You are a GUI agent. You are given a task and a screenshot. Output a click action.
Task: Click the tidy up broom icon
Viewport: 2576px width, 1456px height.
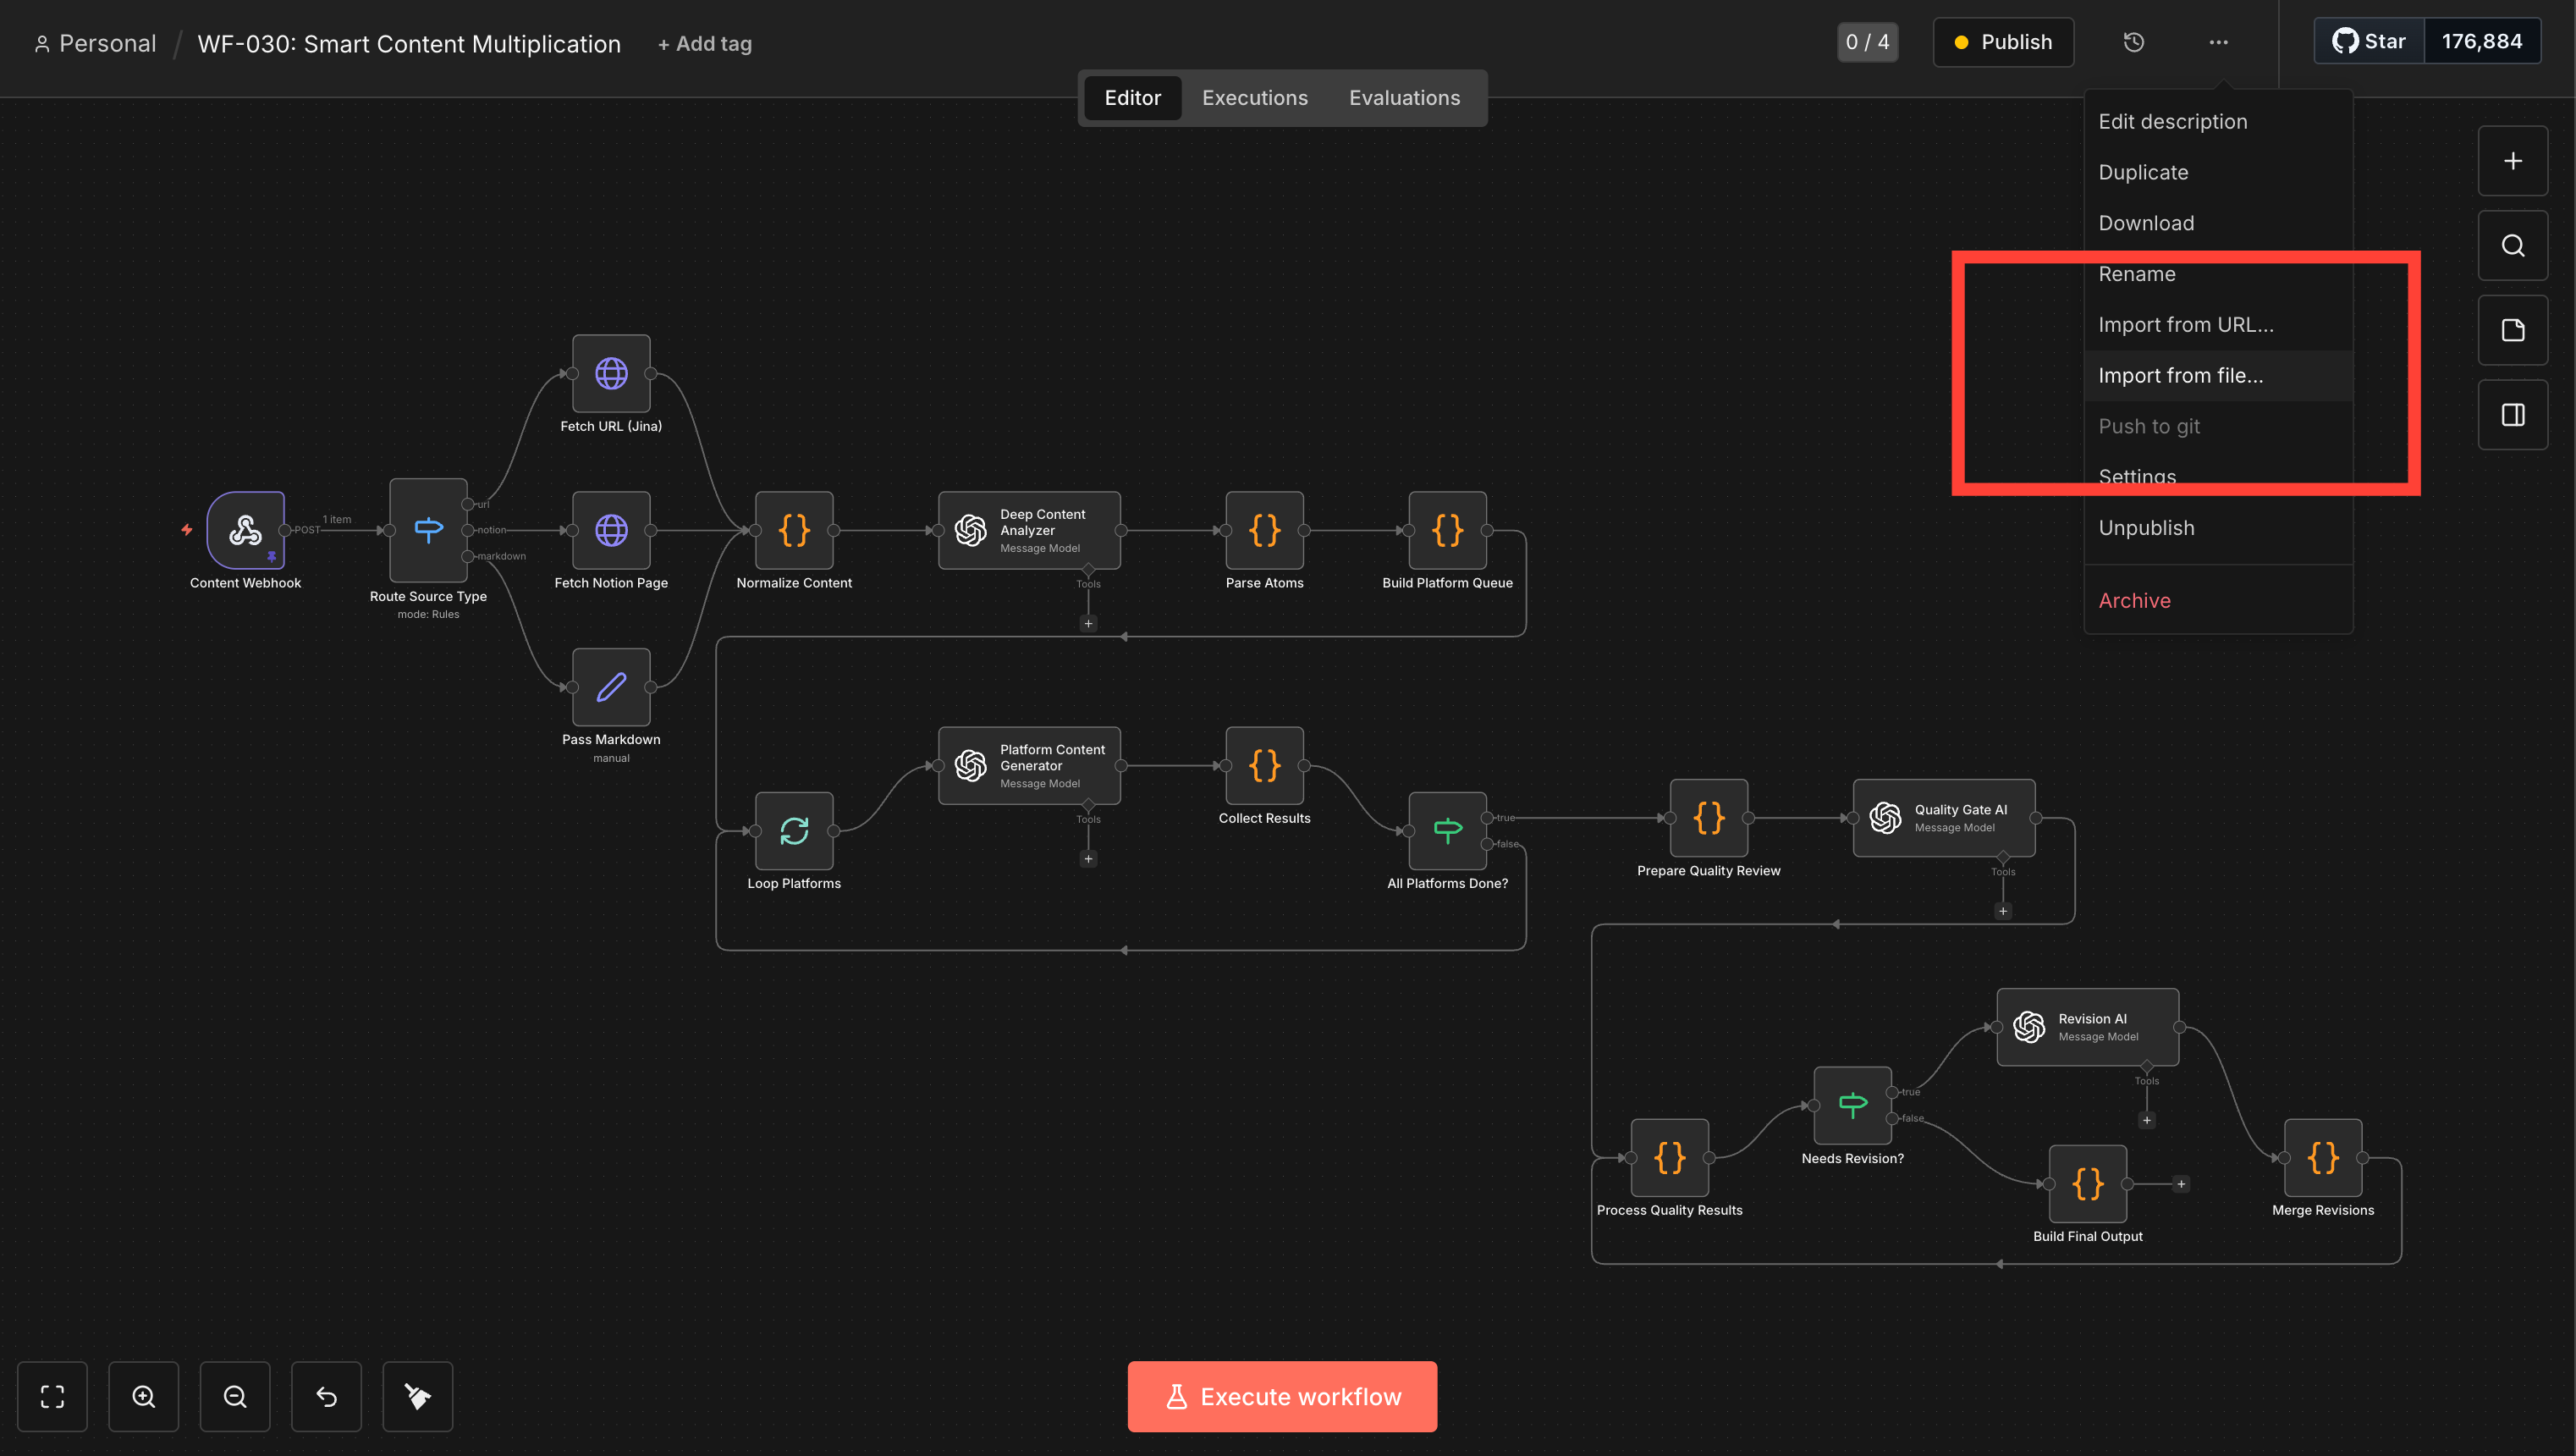click(x=417, y=1396)
